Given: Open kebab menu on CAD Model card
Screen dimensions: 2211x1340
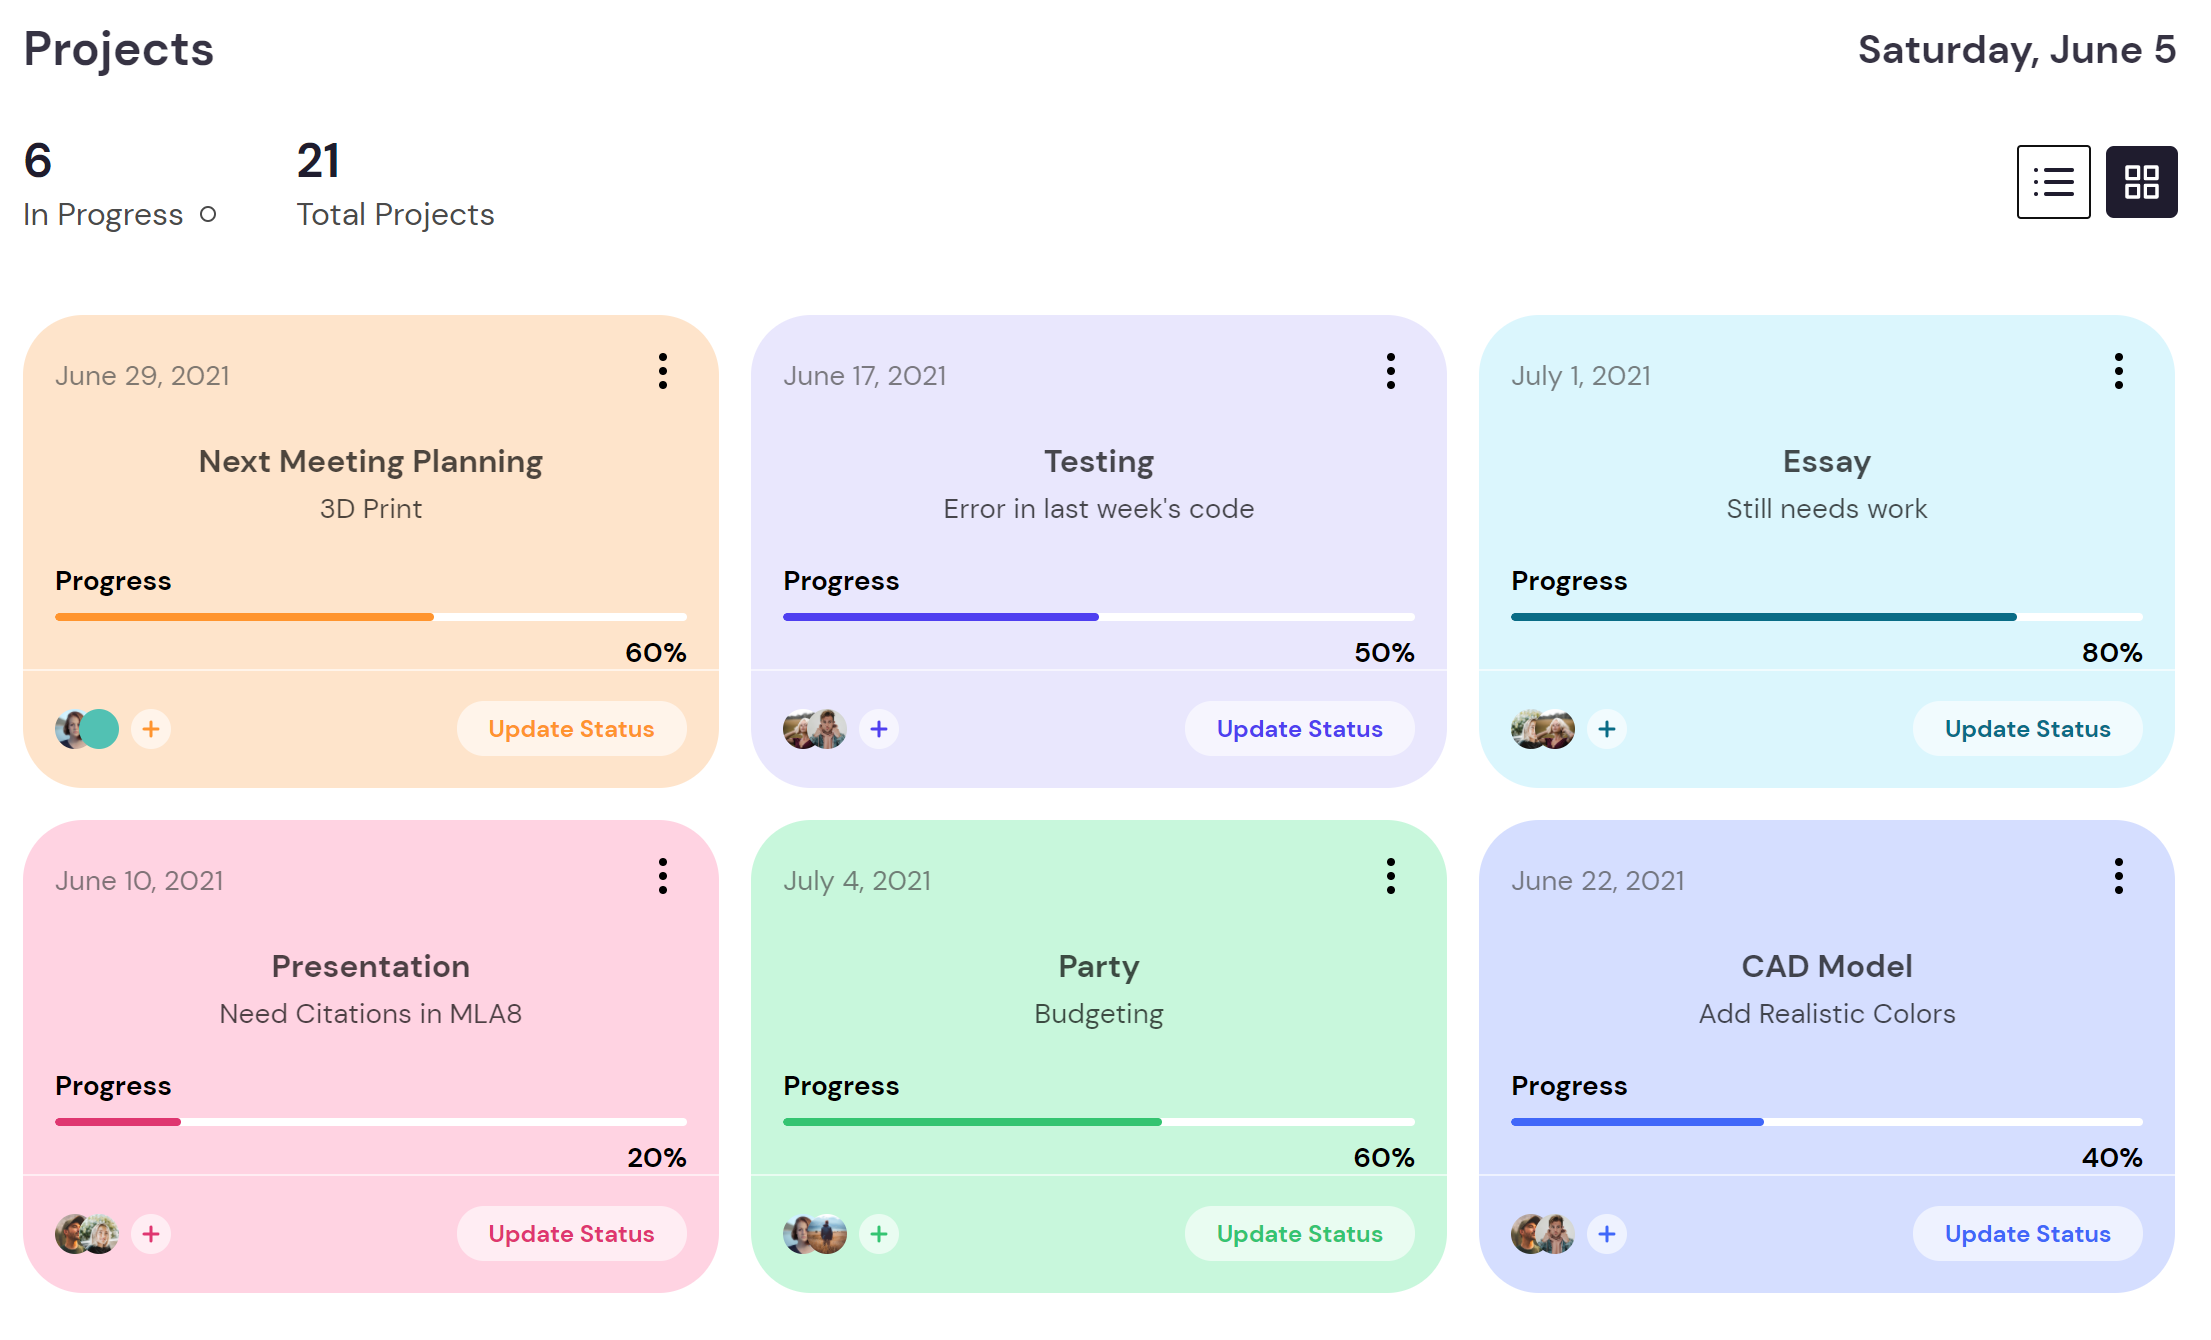Looking at the screenshot, I should 2118,876.
